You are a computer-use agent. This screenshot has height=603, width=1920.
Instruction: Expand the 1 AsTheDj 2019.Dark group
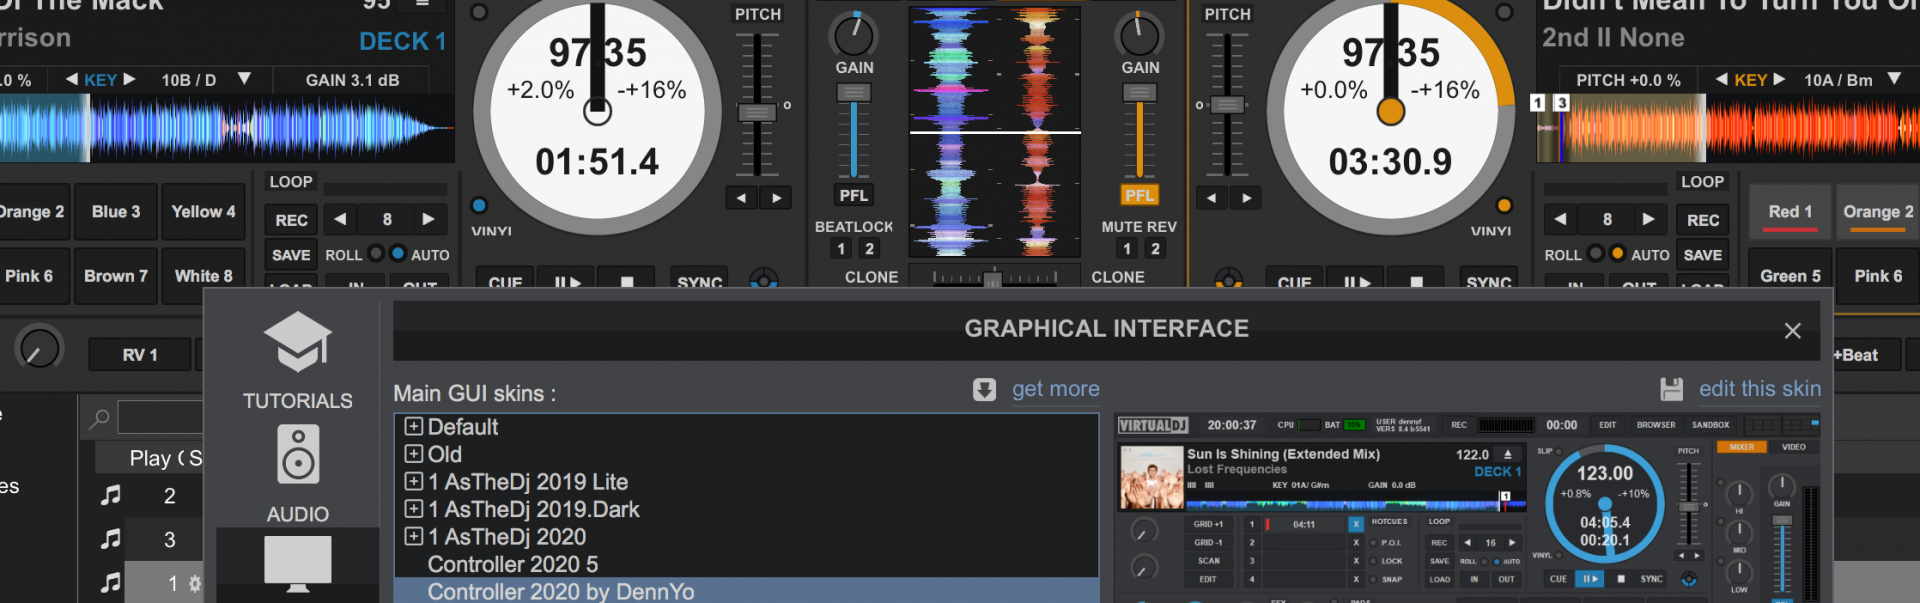[413, 509]
